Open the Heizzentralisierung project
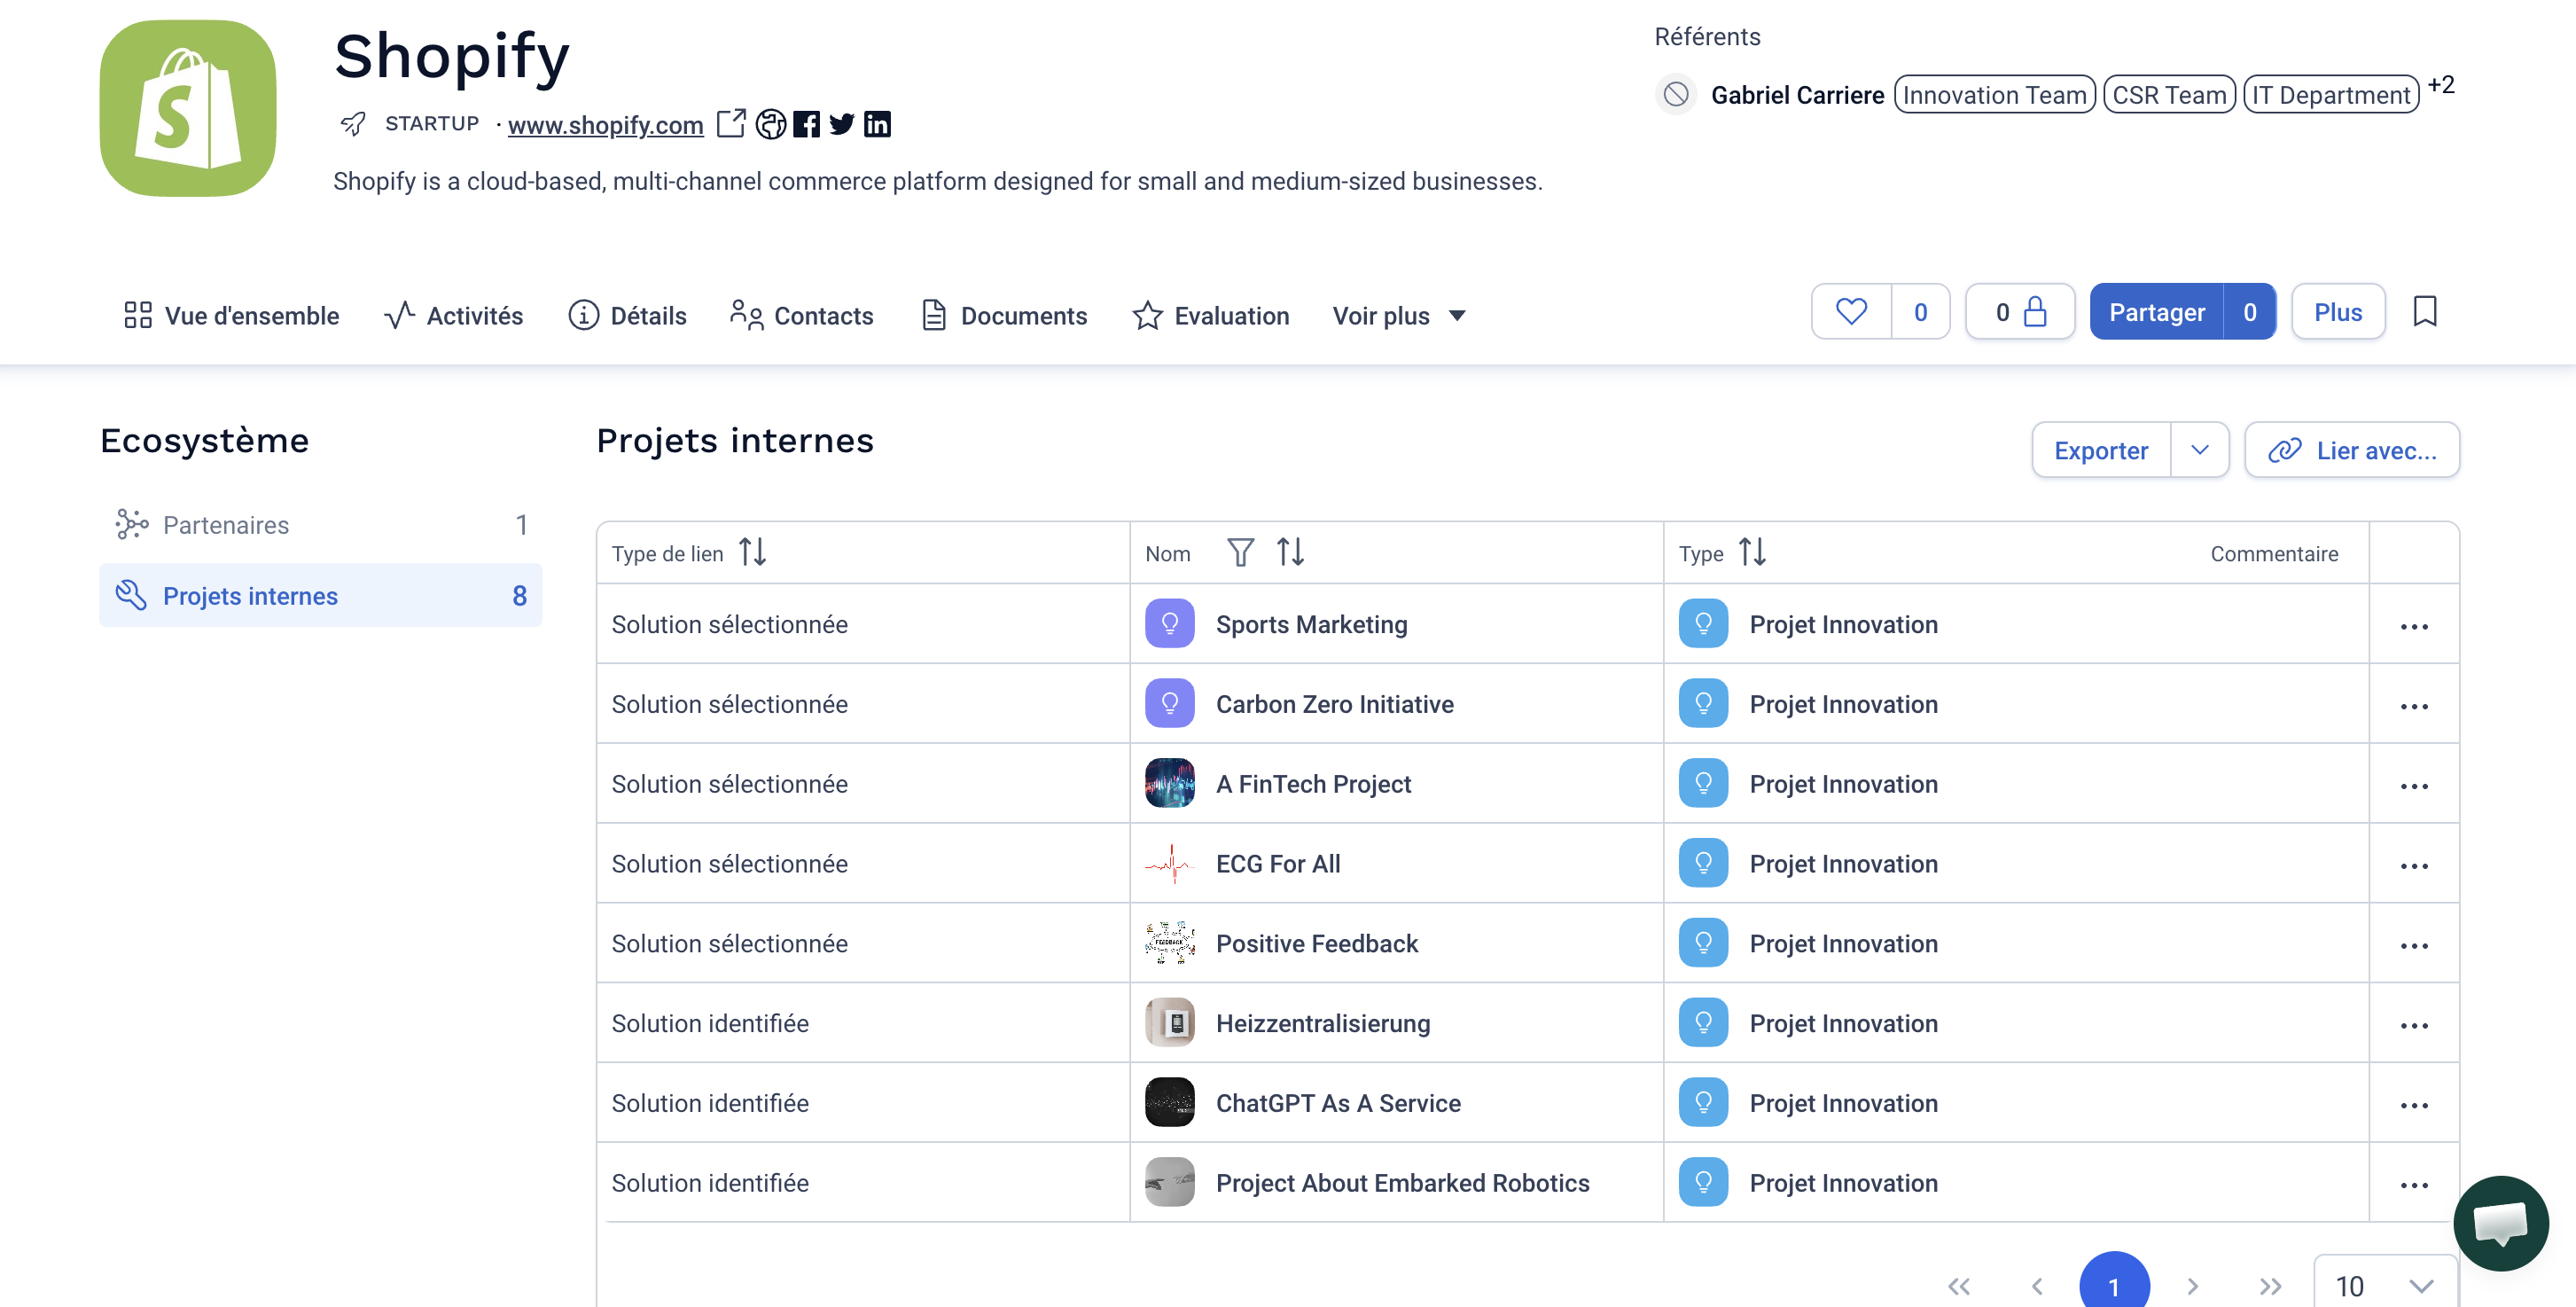 pyautogui.click(x=1323, y=1024)
